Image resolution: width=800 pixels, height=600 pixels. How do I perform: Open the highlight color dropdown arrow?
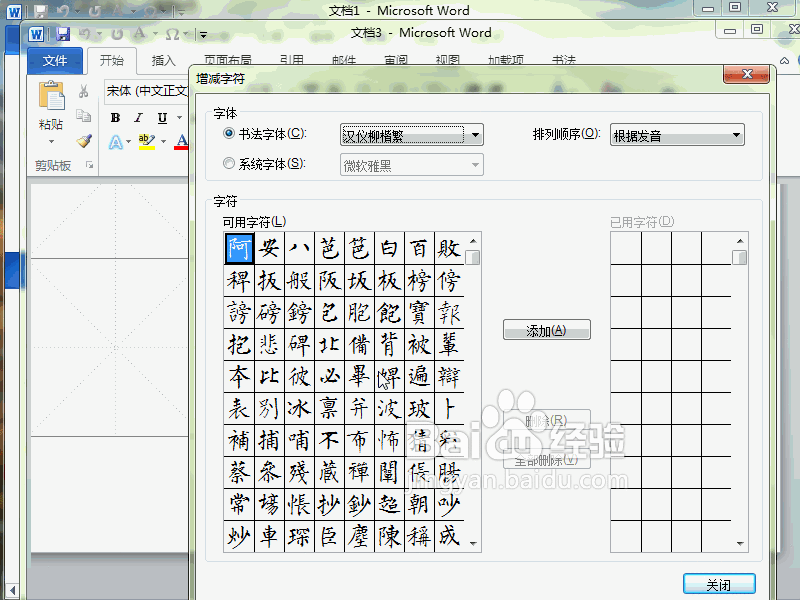pyautogui.click(x=163, y=141)
